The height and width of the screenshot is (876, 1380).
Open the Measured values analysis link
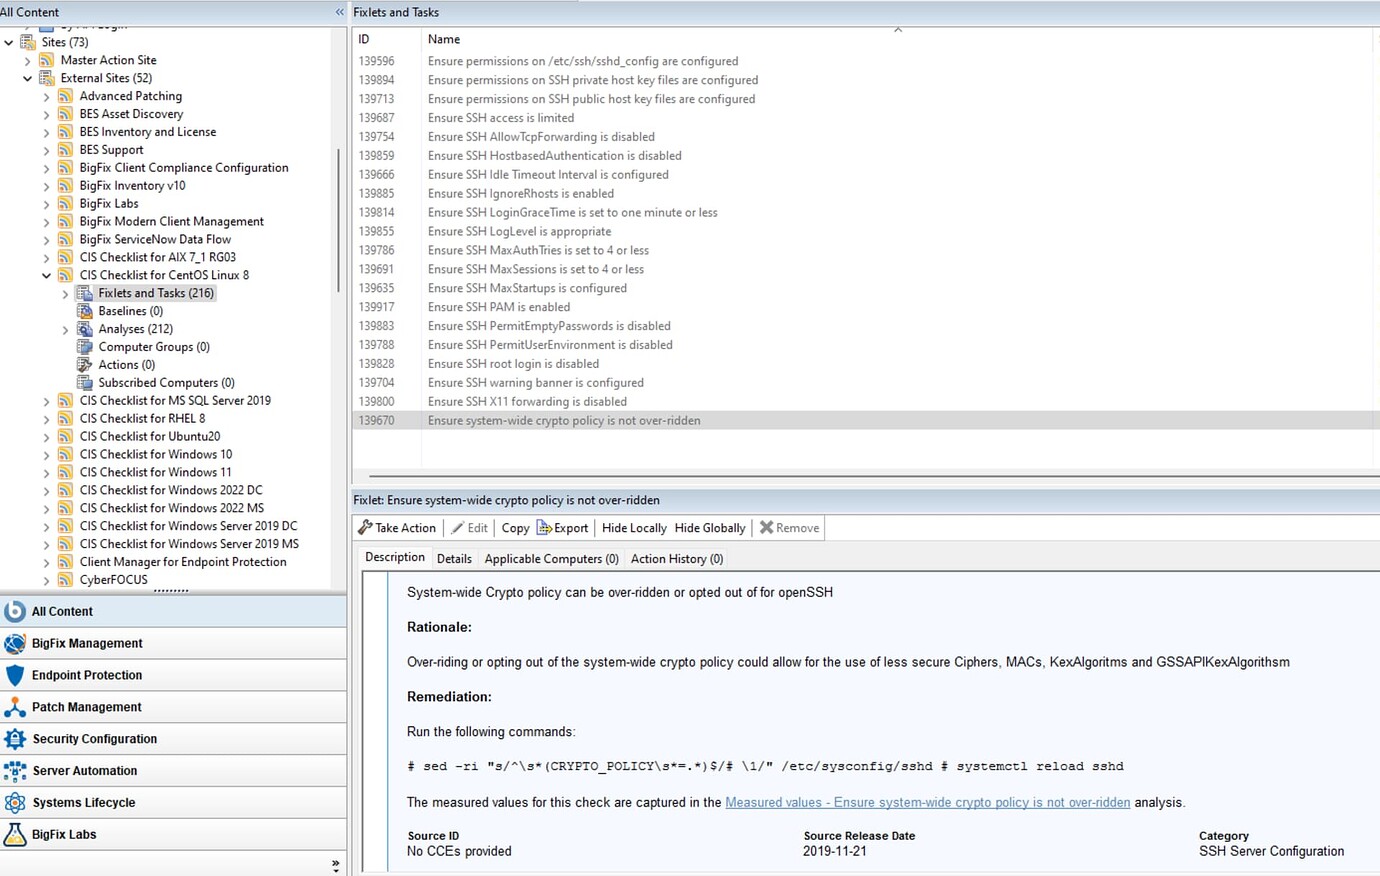point(927,802)
